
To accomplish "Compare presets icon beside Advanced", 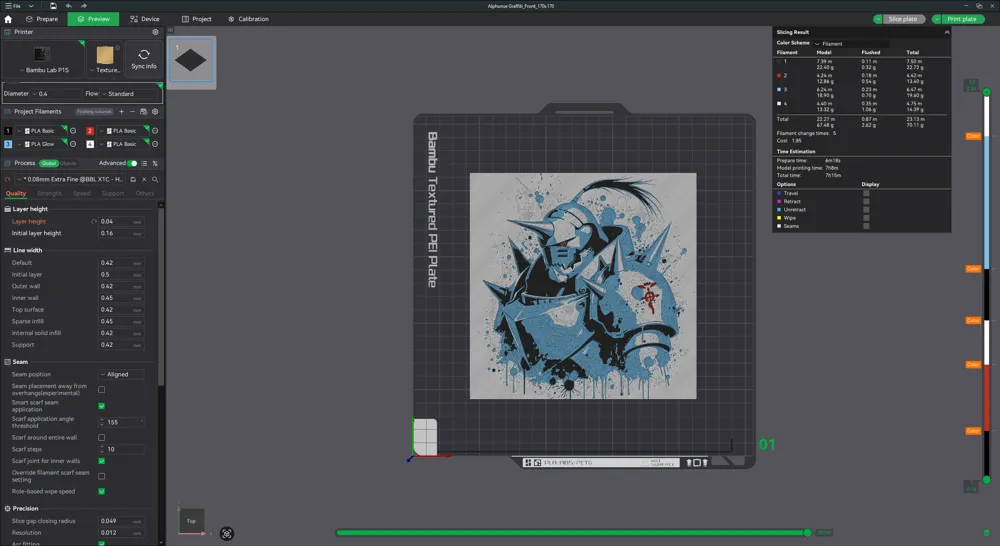I will coord(155,163).
